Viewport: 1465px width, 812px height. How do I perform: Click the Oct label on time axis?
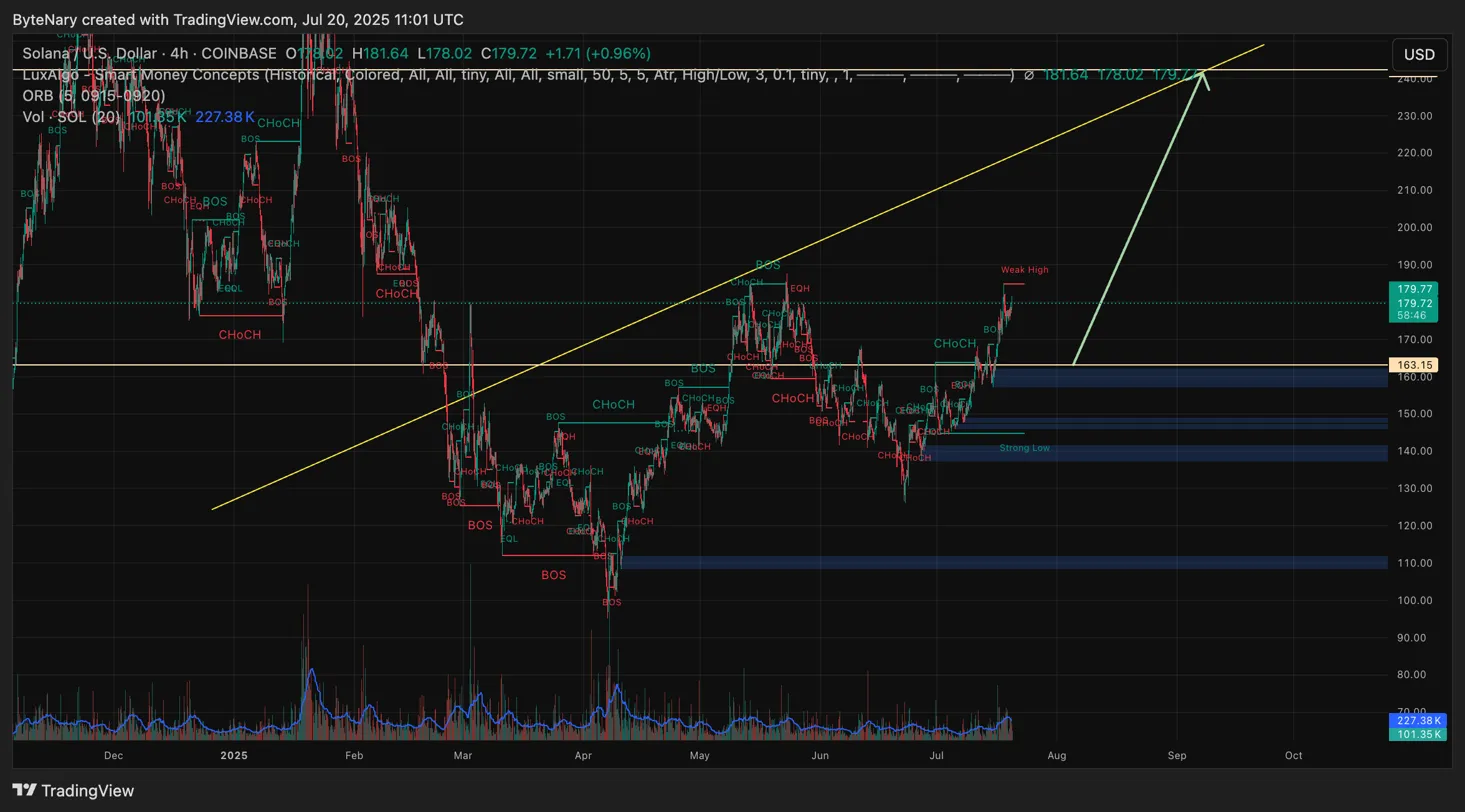(1293, 756)
